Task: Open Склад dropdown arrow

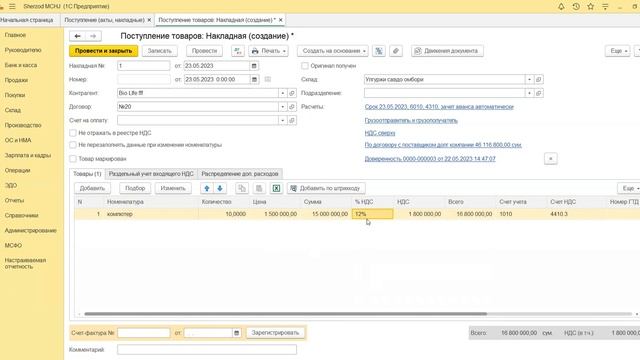Action: (x=529, y=80)
